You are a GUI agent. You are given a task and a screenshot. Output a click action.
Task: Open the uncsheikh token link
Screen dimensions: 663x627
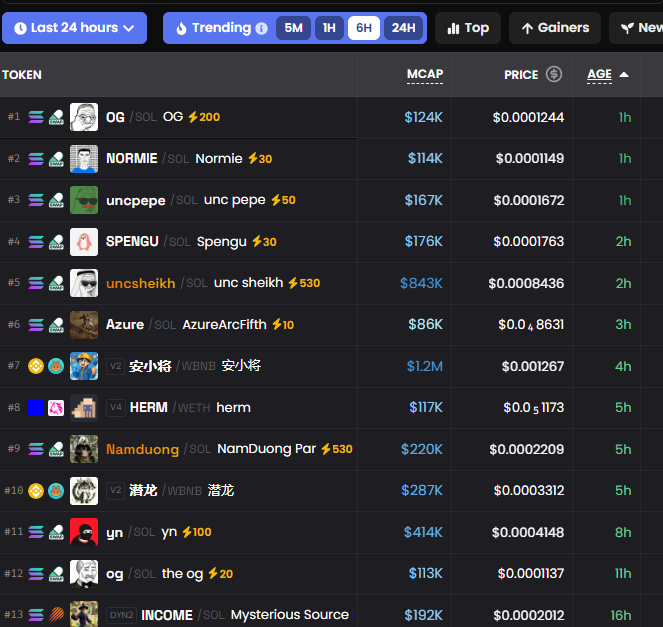[x=141, y=283]
